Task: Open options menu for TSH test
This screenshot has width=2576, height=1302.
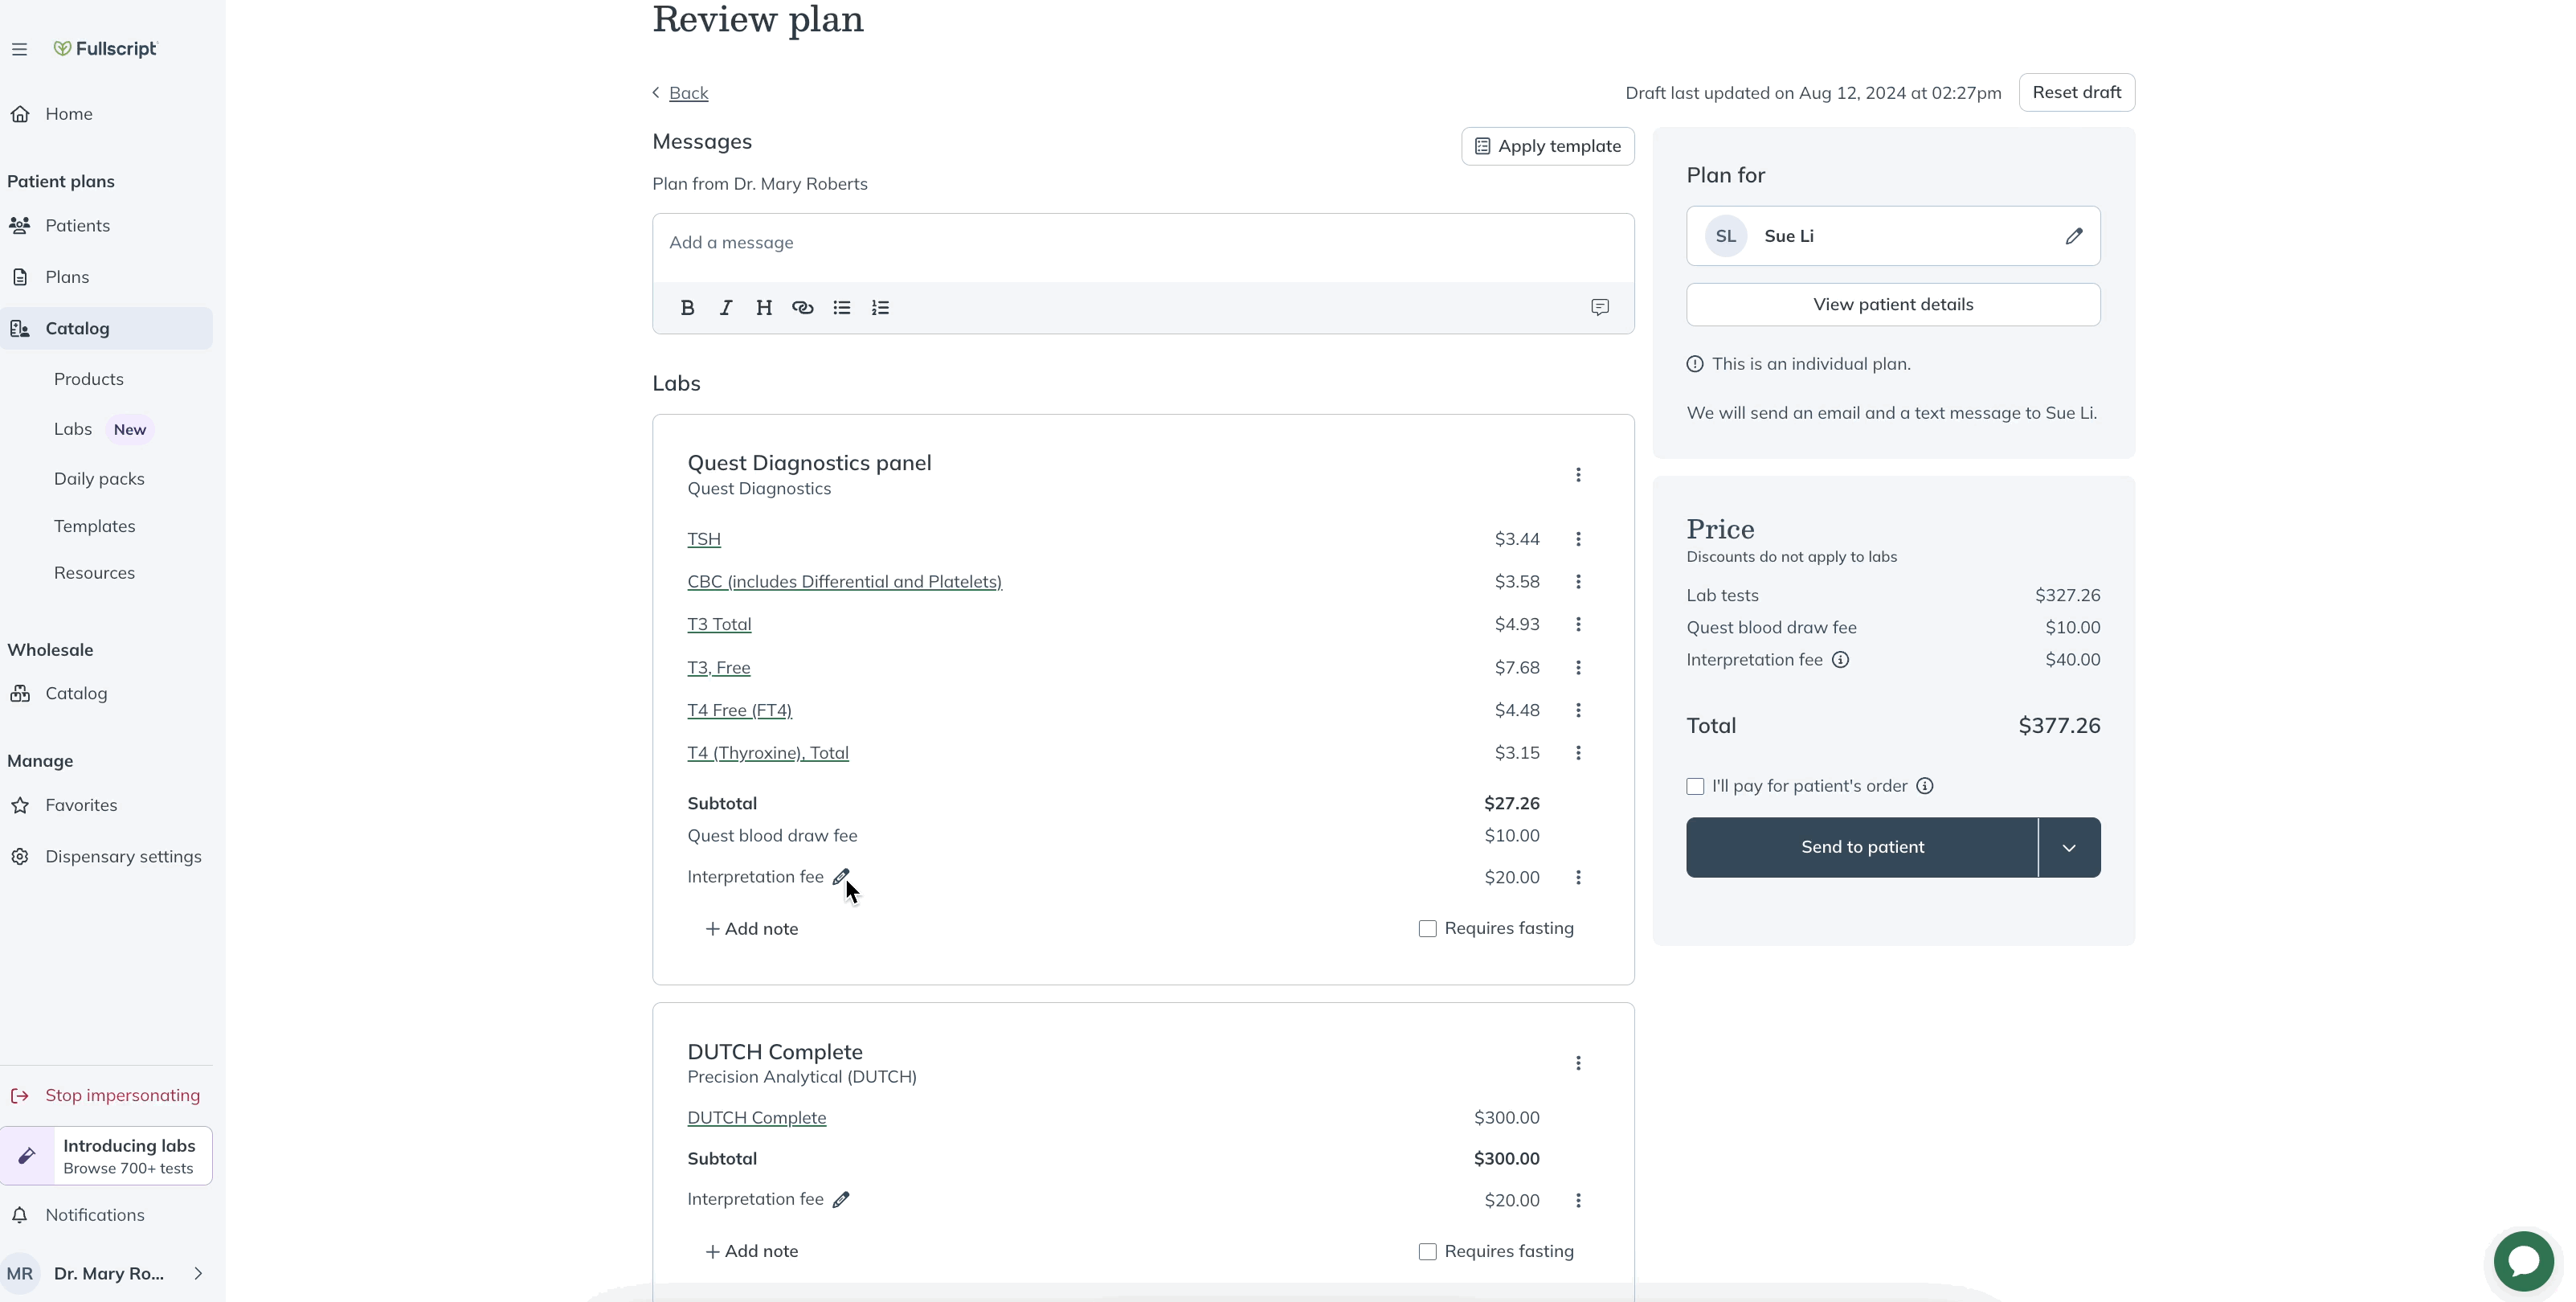Action: [1578, 539]
